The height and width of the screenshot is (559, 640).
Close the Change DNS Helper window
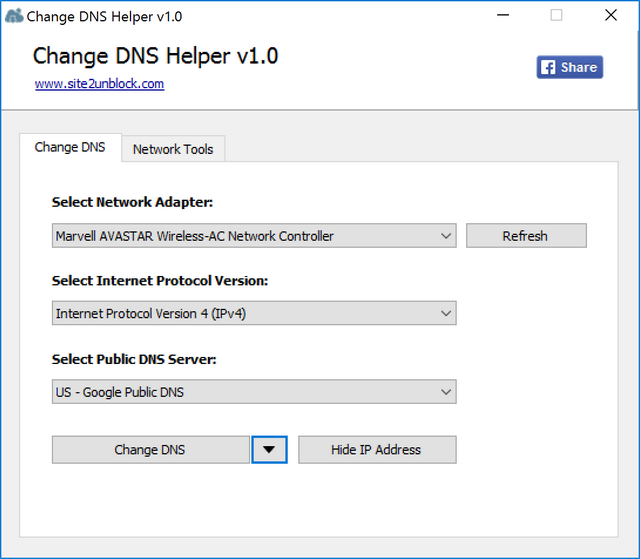click(611, 16)
